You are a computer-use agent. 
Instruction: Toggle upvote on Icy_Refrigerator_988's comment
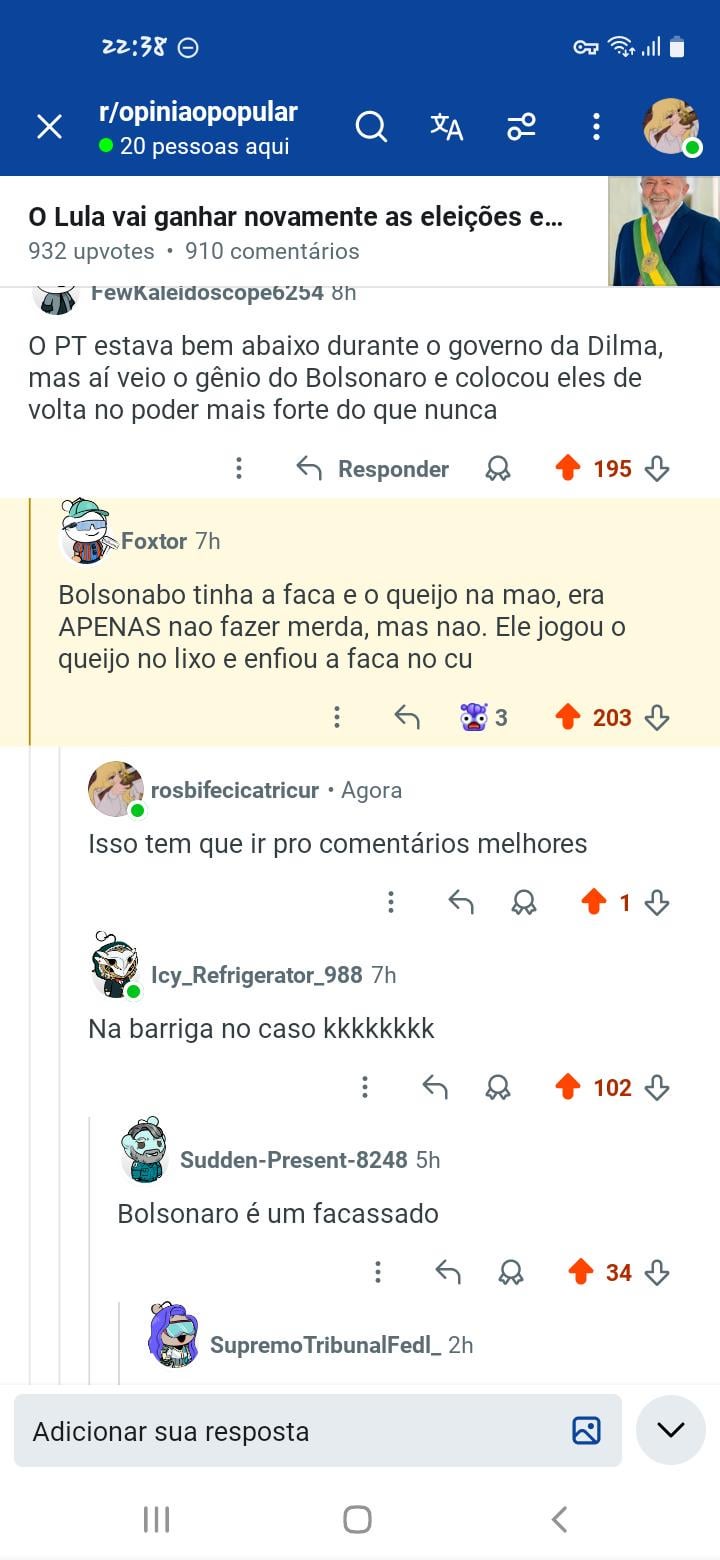click(x=568, y=1087)
